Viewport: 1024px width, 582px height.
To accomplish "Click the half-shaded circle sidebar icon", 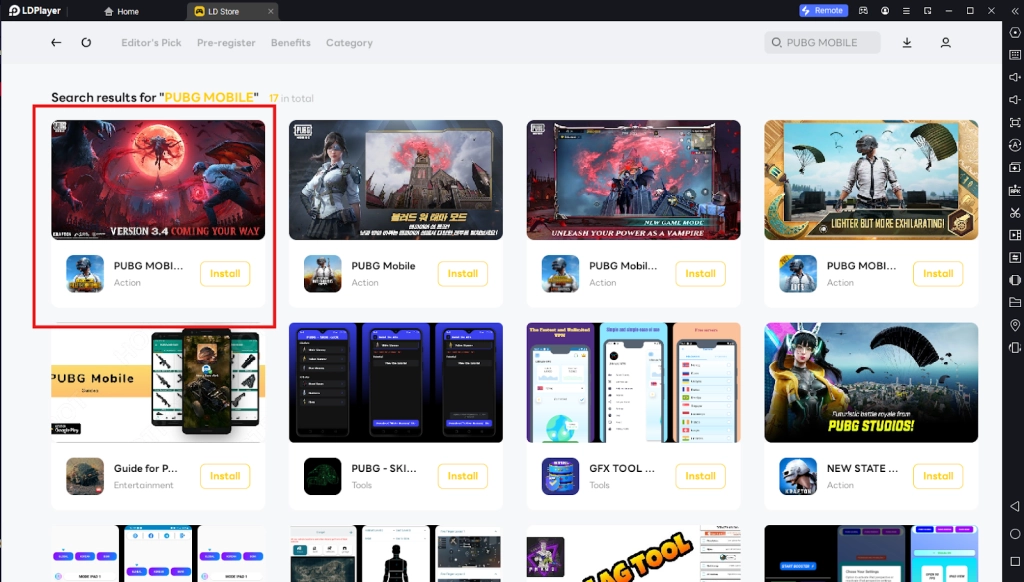I will click(1015, 280).
